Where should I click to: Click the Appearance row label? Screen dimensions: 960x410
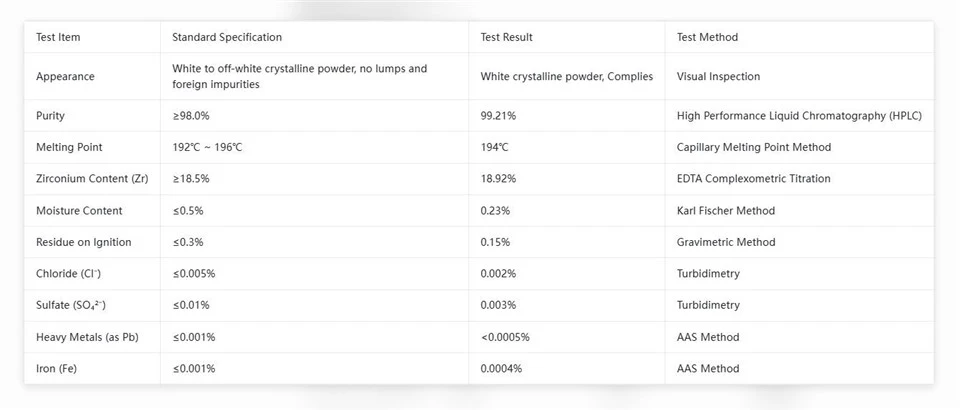[x=66, y=76]
